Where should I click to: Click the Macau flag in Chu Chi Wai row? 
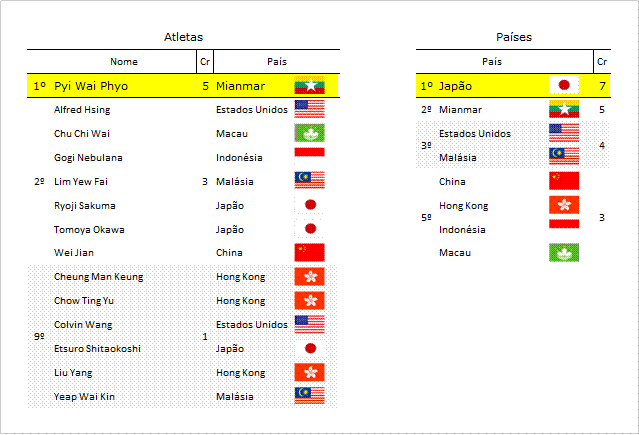coord(309,133)
